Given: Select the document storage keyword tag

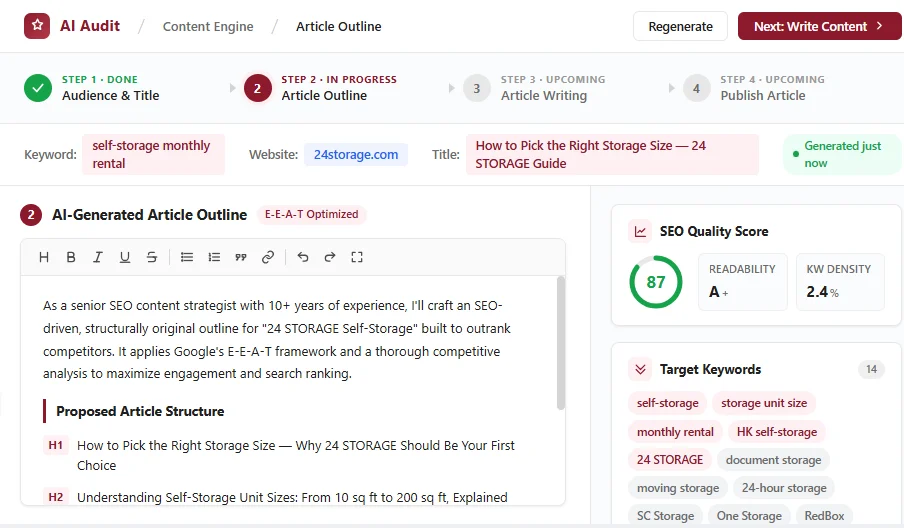Looking at the screenshot, I should pyautogui.click(x=773, y=460).
